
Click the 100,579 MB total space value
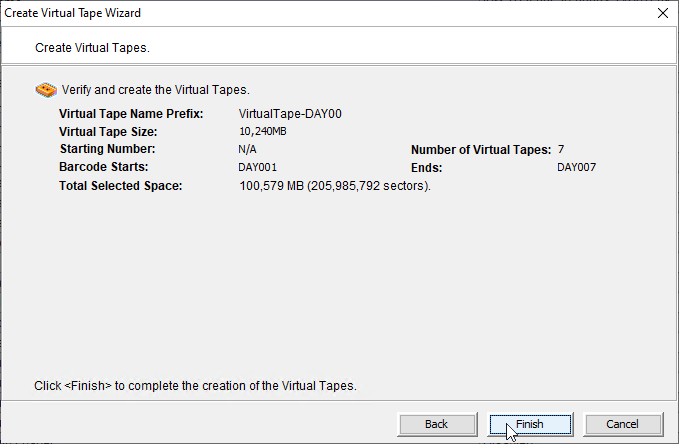[x=335, y=186]
